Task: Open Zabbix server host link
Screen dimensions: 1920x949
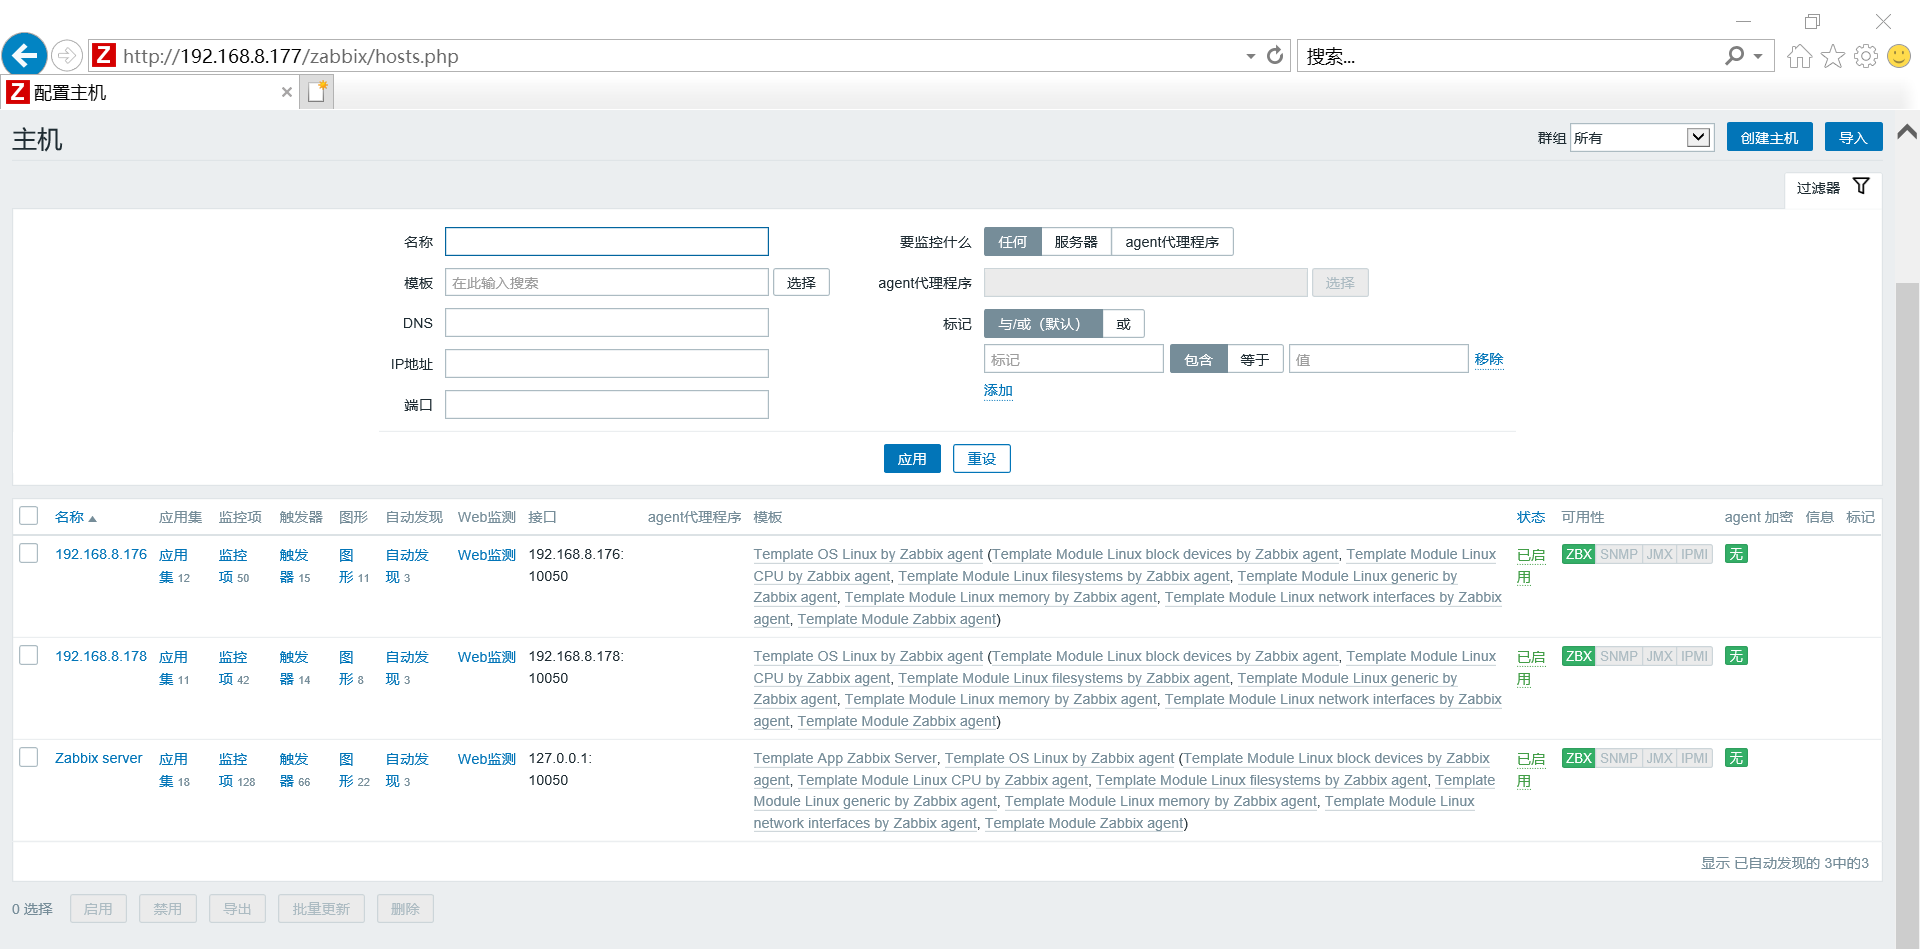Action: (x=99, y=758)
